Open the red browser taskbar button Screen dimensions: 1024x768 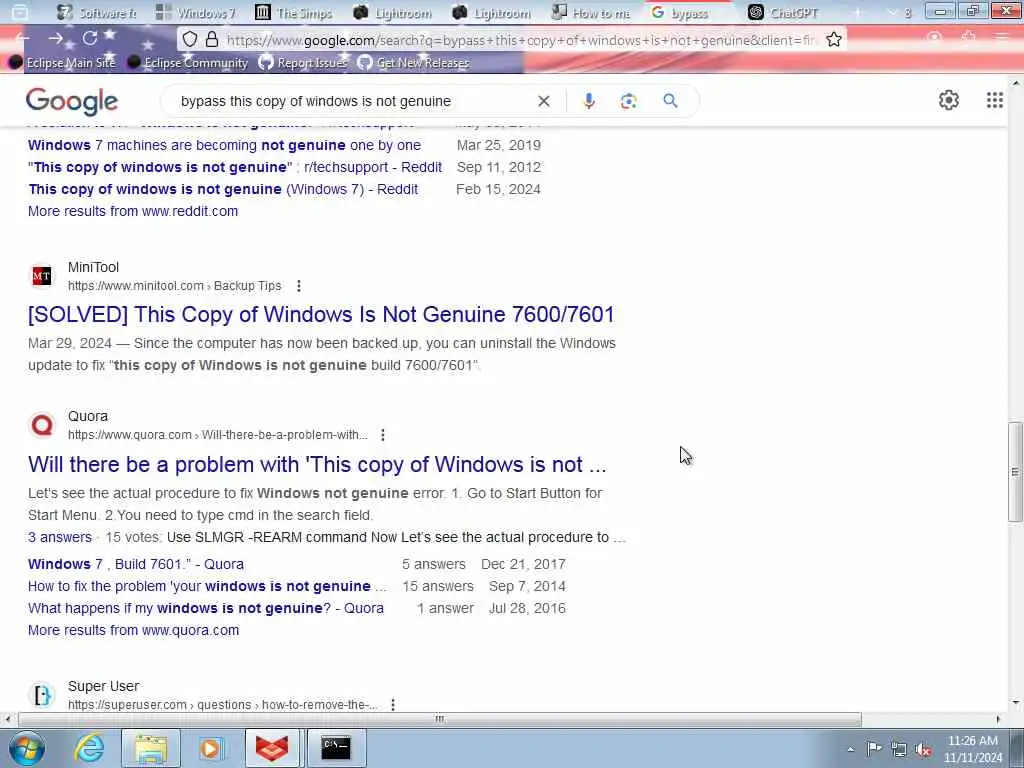[x=272, y=748]
